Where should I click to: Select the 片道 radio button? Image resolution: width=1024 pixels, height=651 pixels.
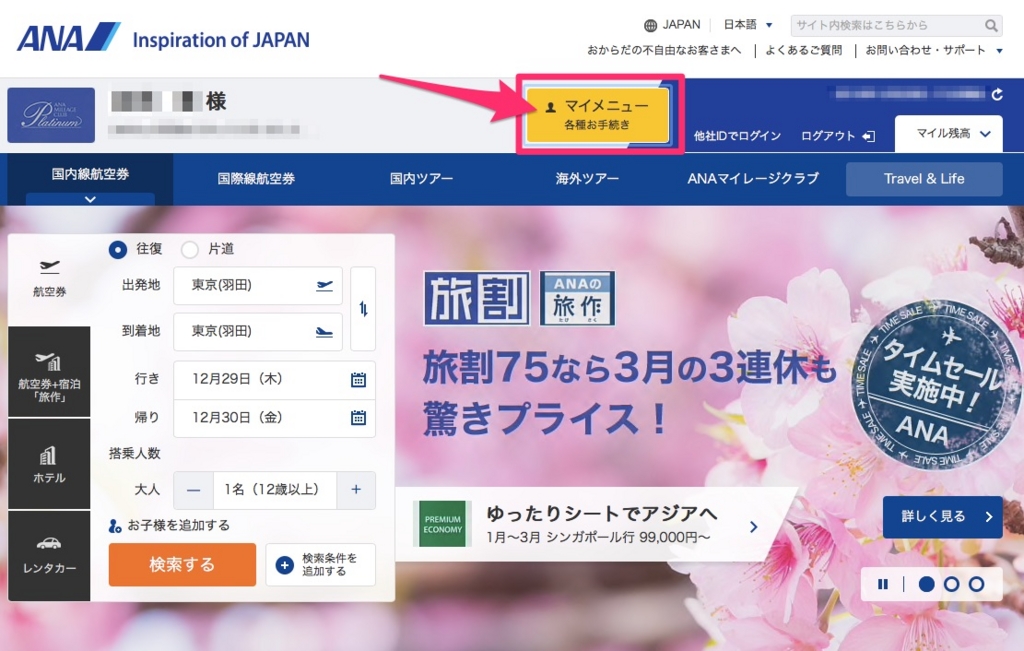pos(189,249)
